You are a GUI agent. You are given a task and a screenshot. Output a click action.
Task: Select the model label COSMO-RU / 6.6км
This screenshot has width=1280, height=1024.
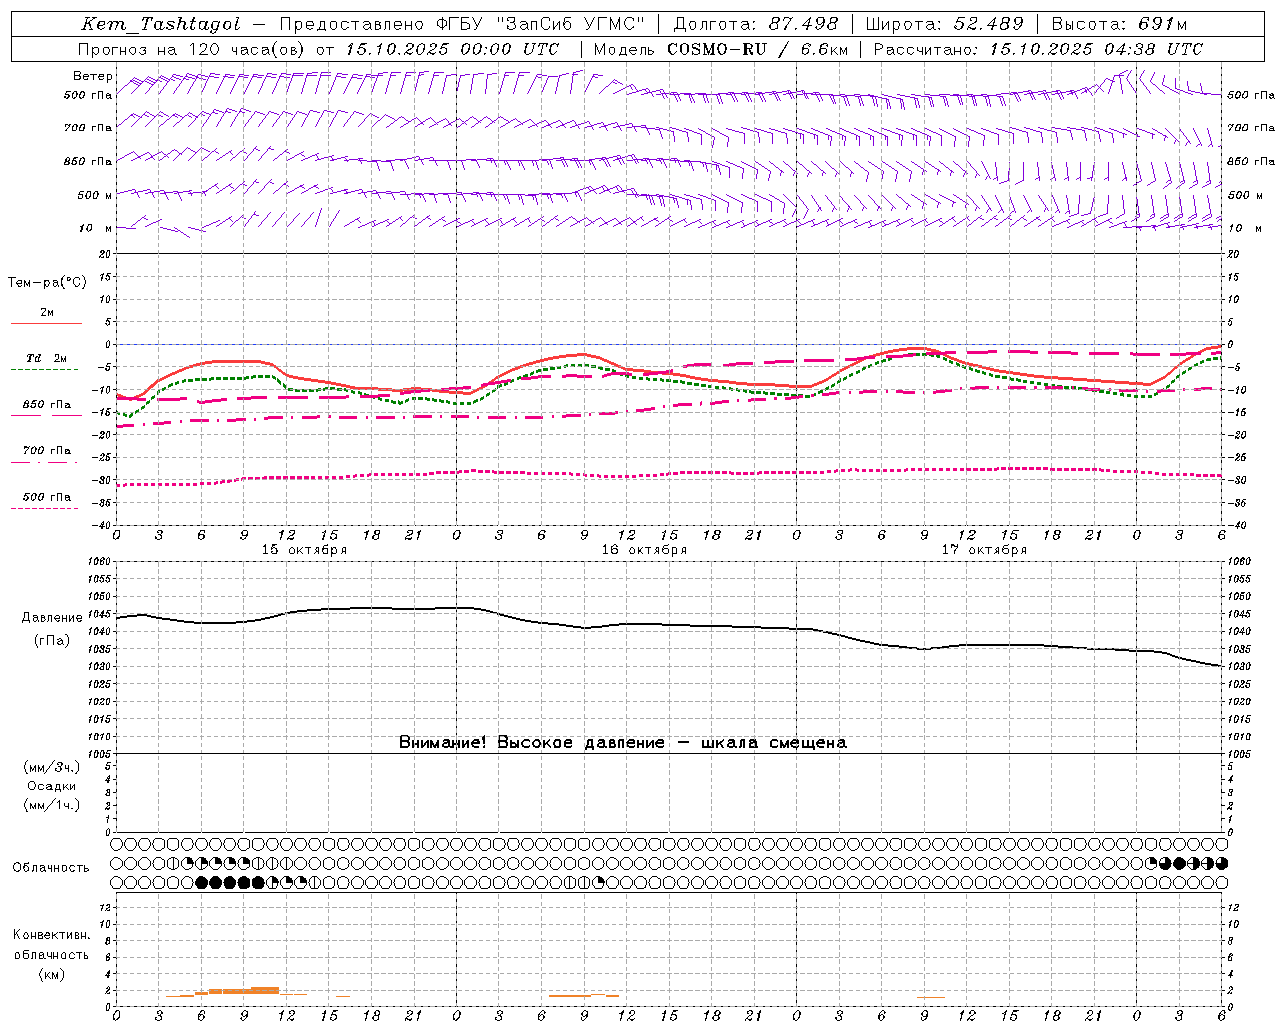click(757, 49)
